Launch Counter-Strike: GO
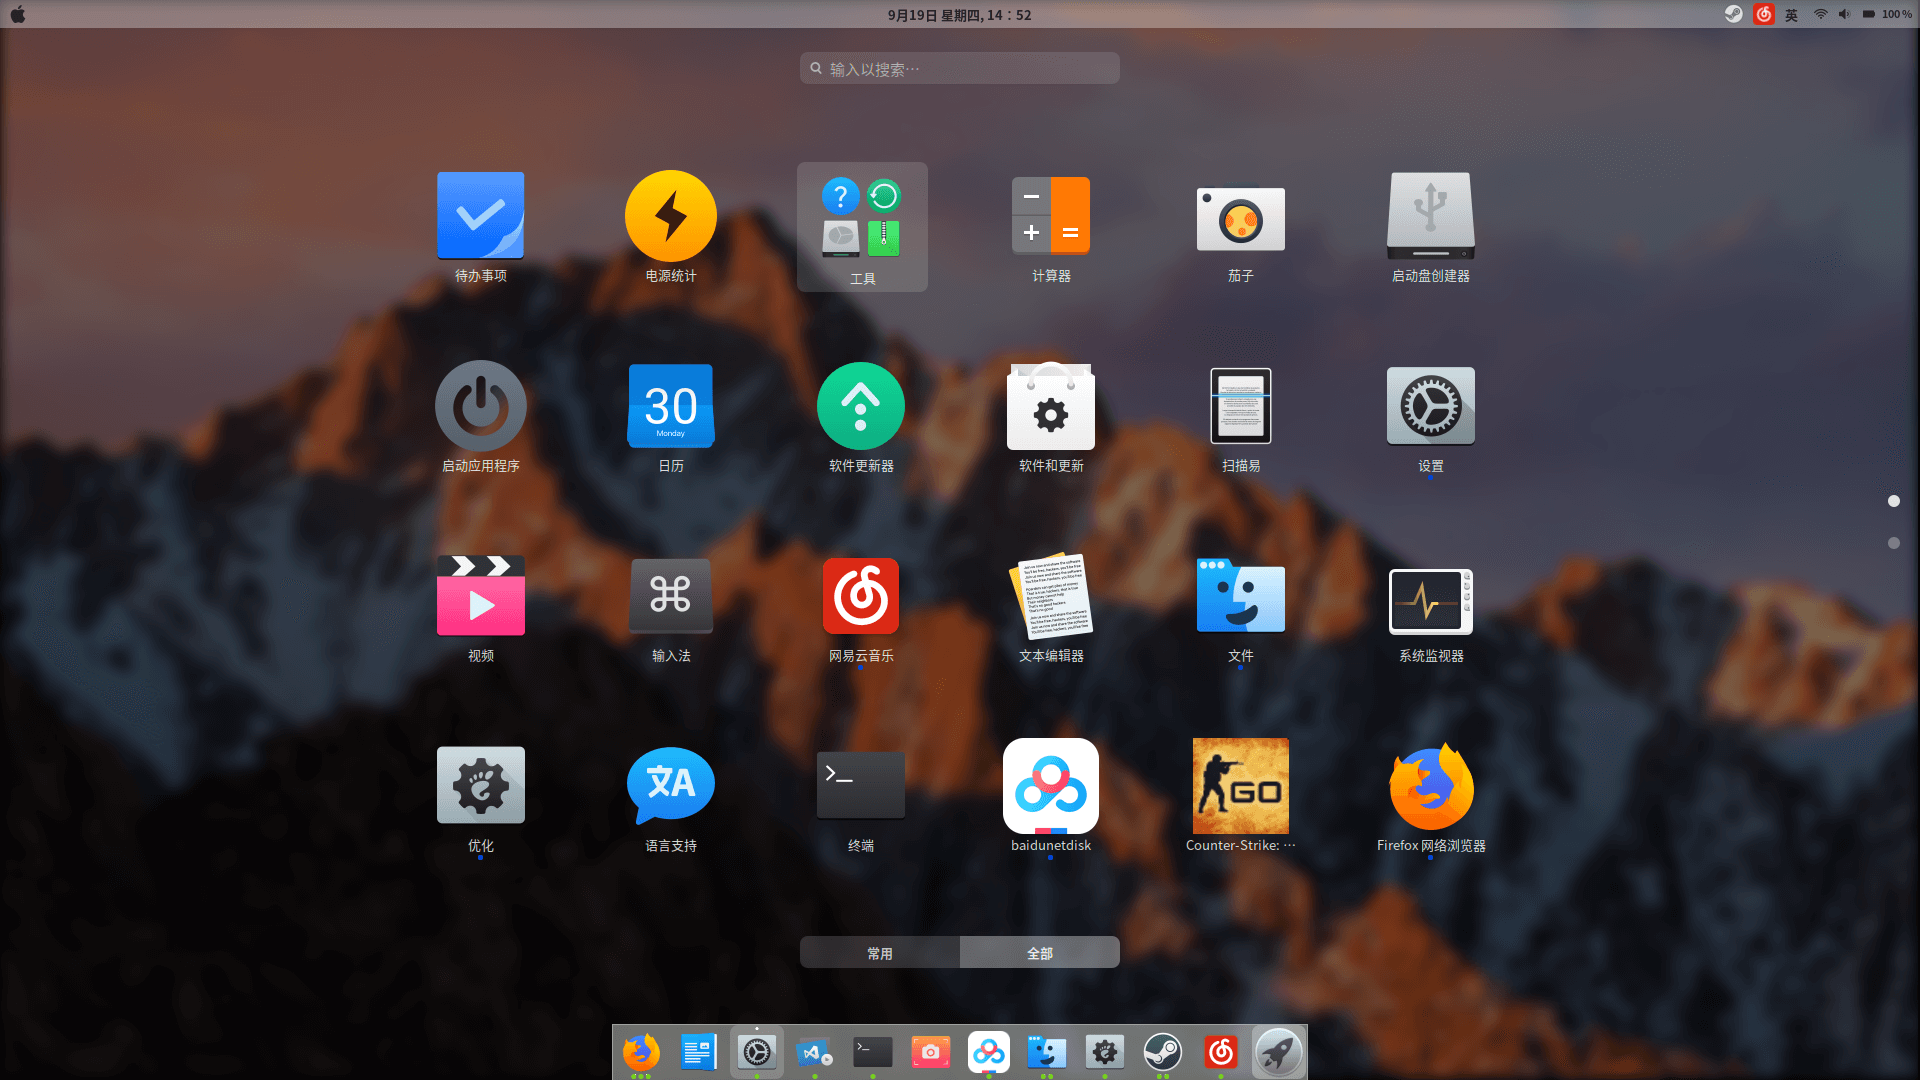 [x=1240, y=786]
